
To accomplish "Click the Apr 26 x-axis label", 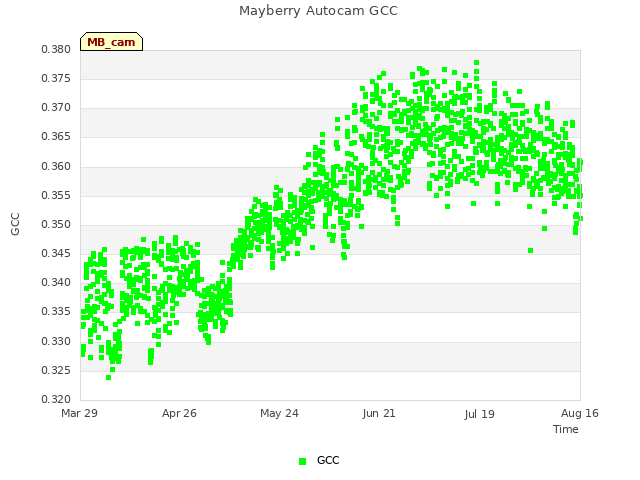I will click(179, 413).
